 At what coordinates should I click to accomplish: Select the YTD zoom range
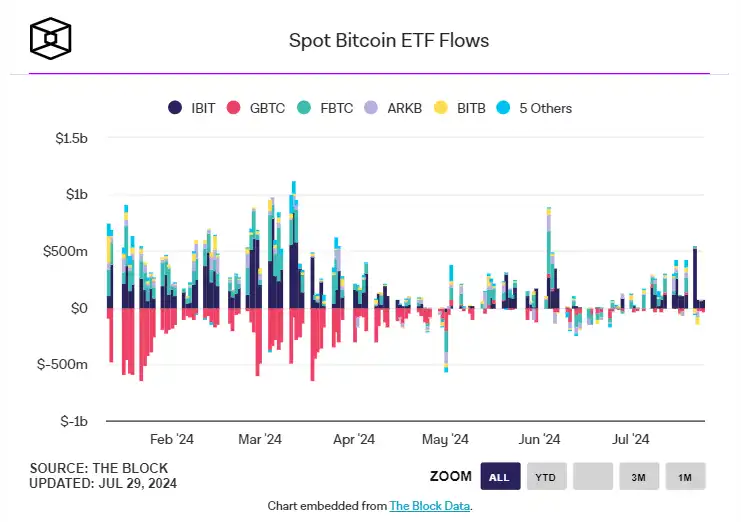[x=545, y=477]
